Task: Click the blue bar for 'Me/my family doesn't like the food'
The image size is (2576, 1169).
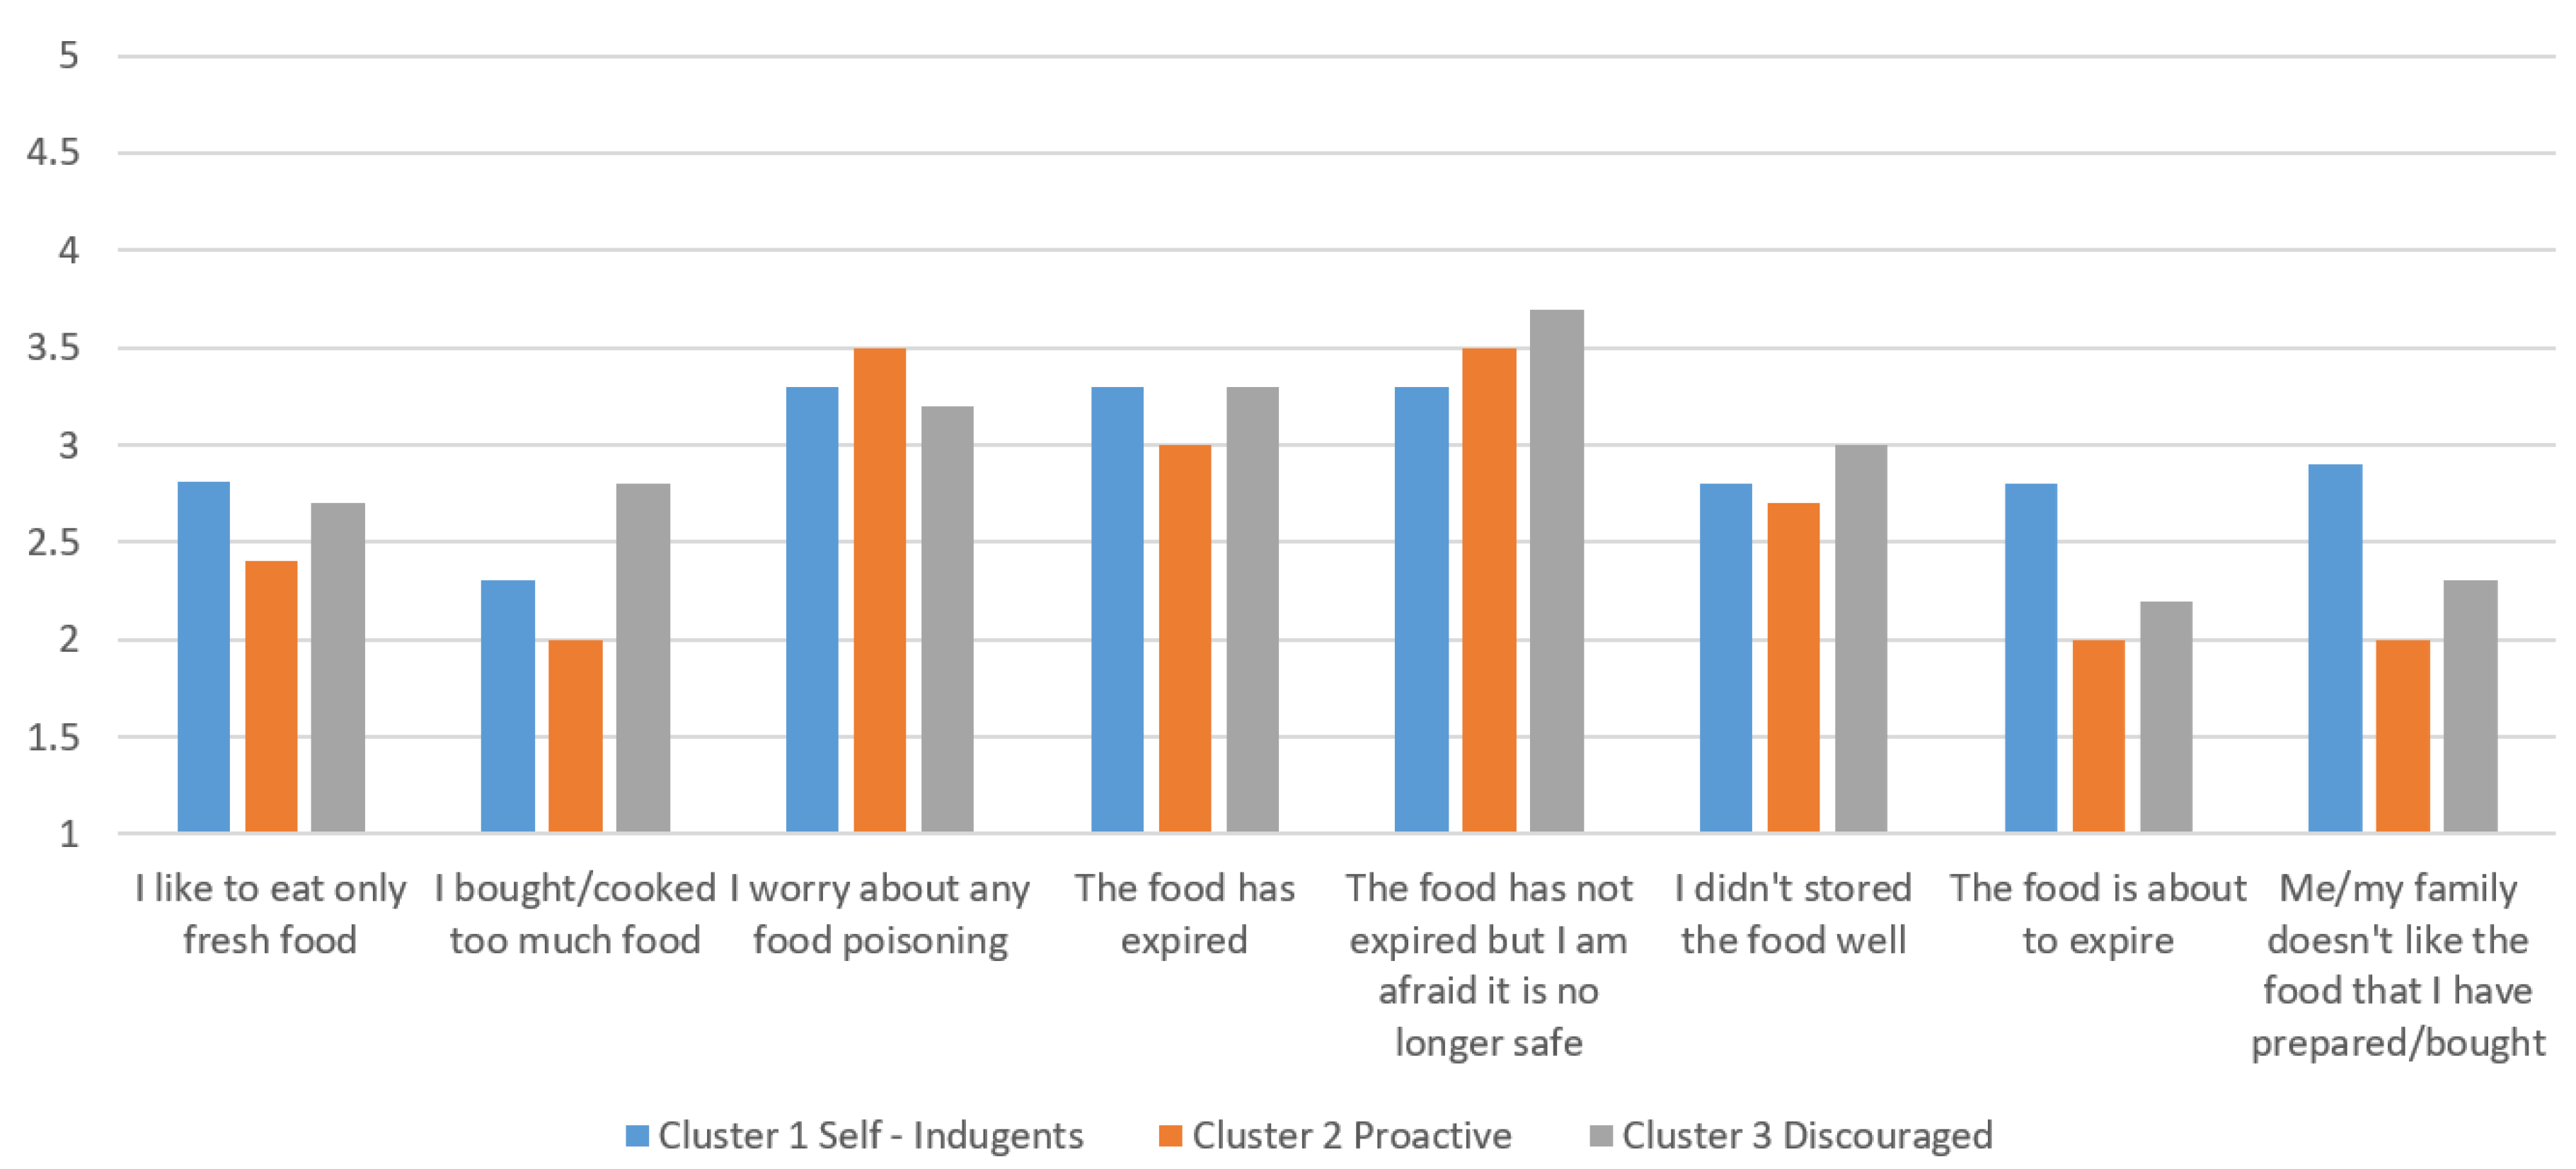Action: tap(2335, 647)
